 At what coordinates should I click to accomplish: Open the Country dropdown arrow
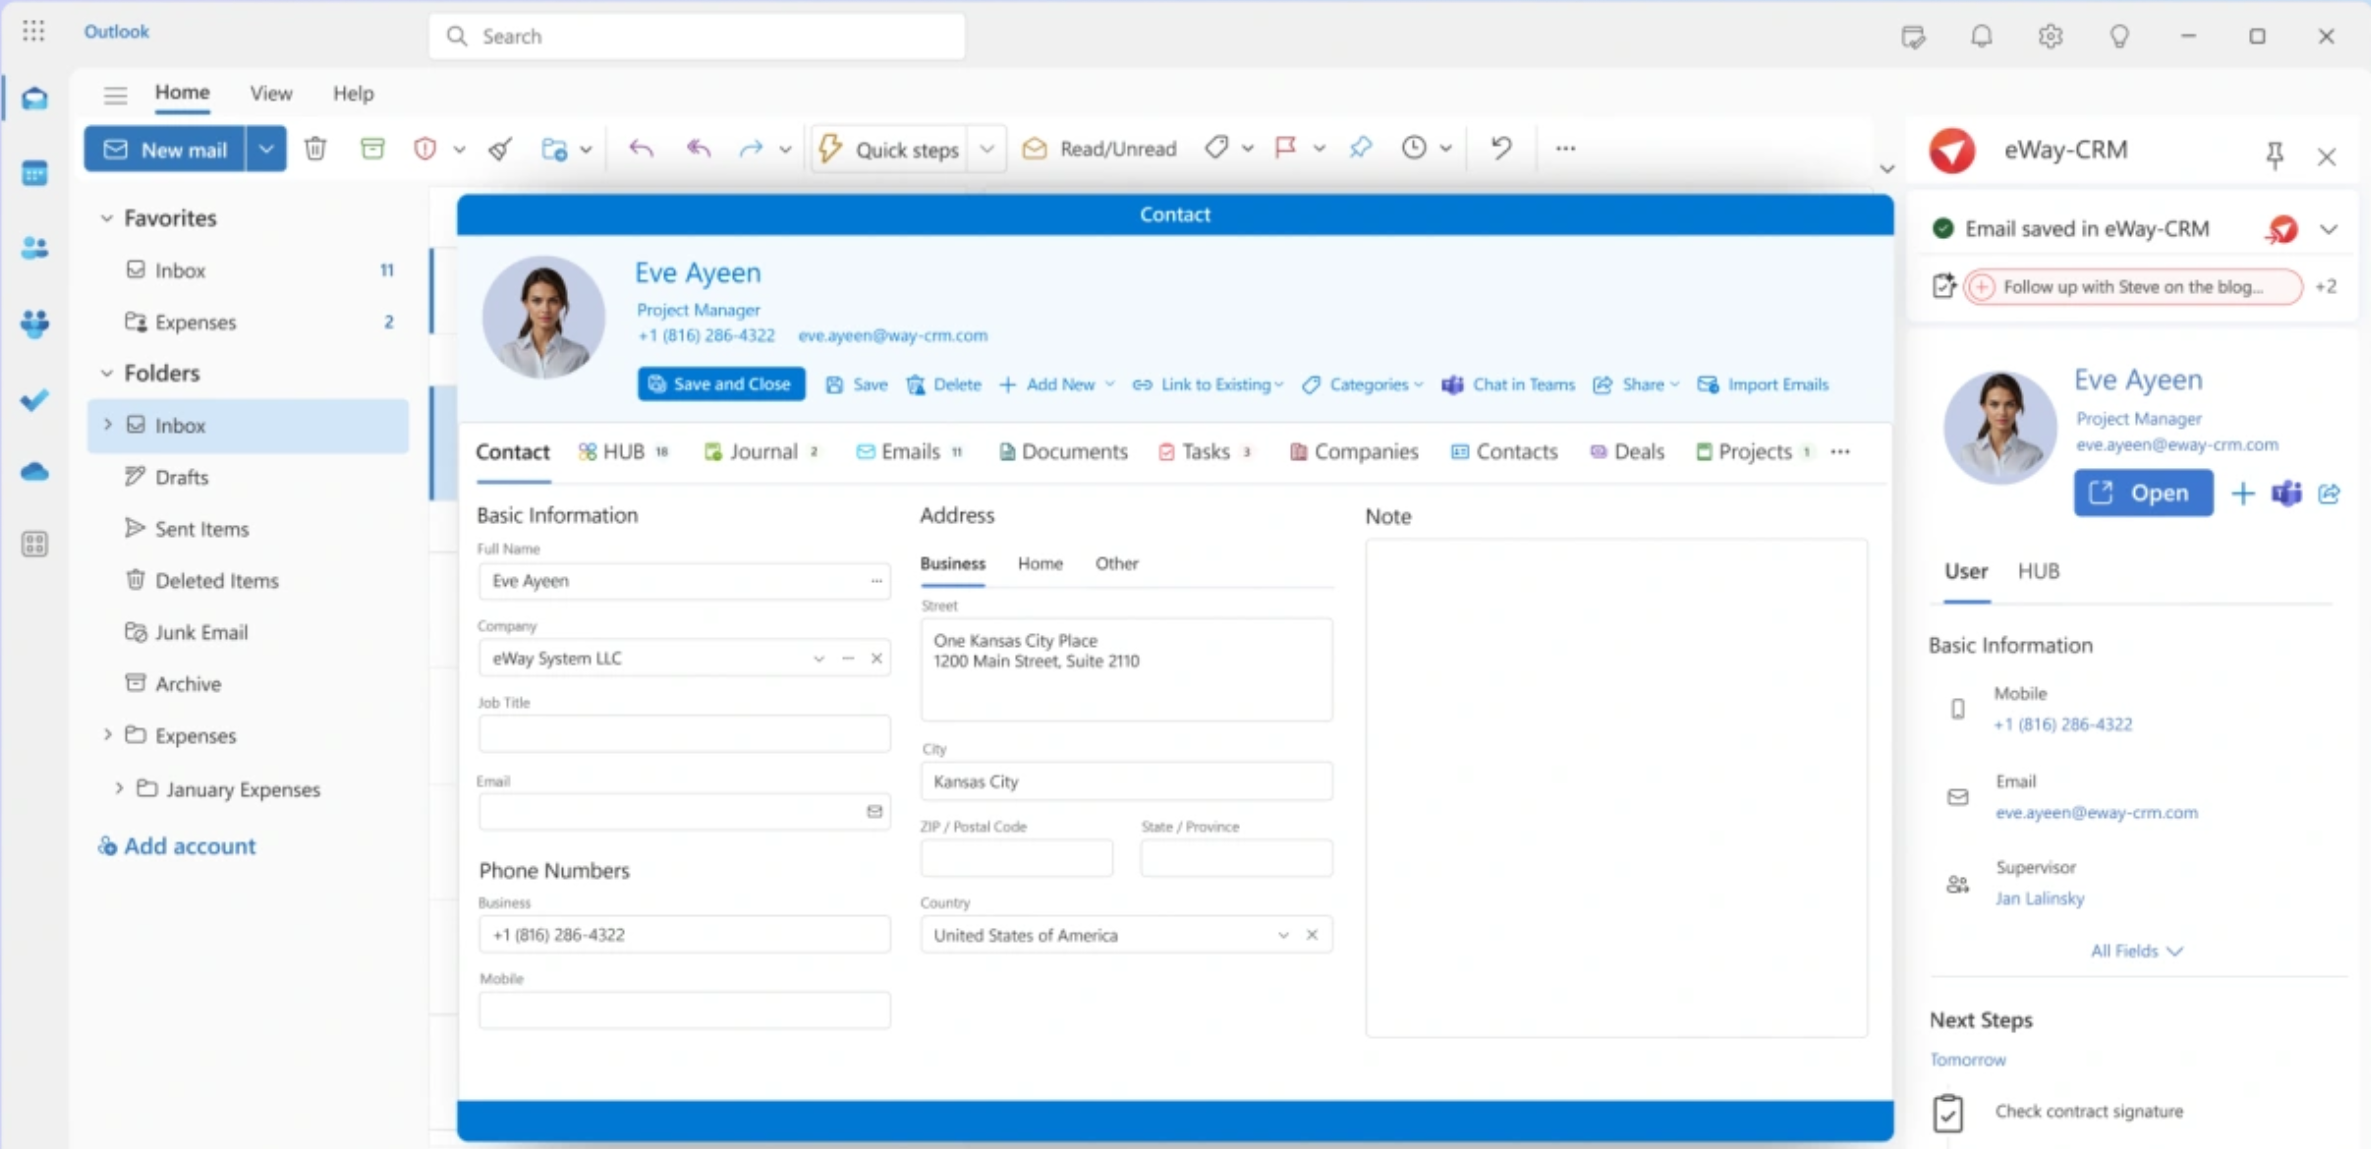coord(1283,935)
